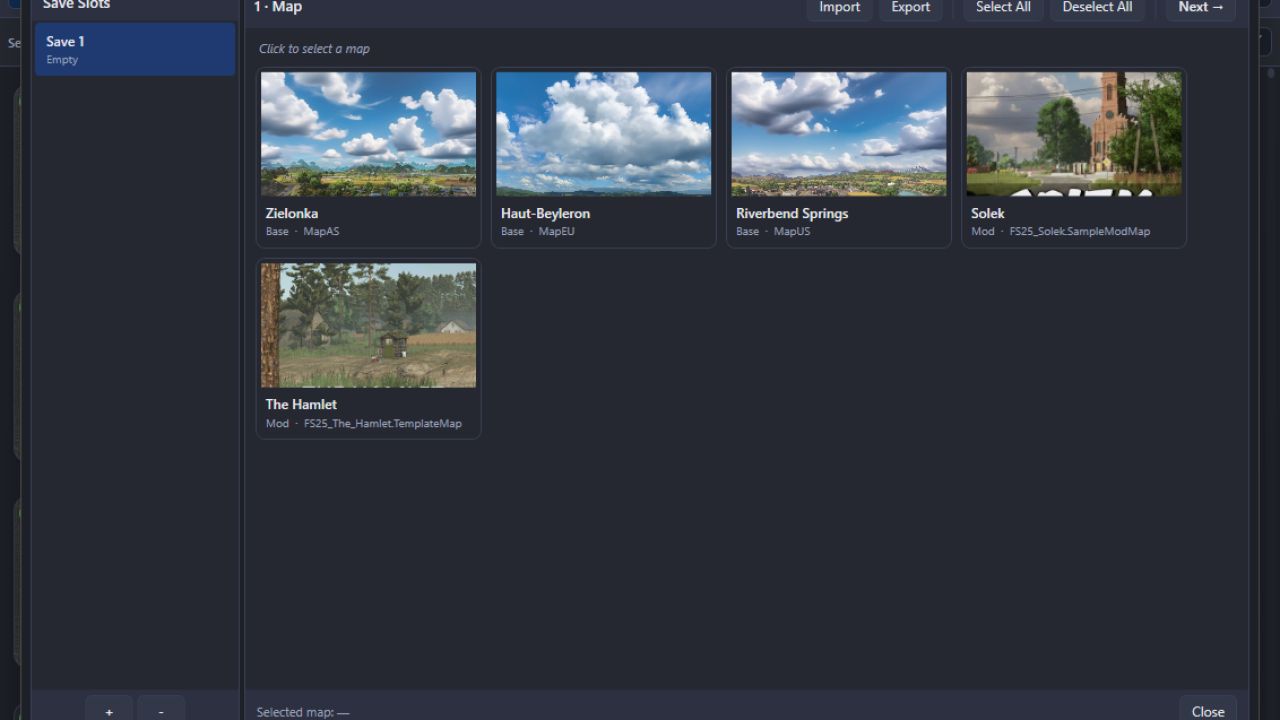Click the Import button
Image resolution: width=1280 pixels, height=720 pixels.
pos(839,7)
